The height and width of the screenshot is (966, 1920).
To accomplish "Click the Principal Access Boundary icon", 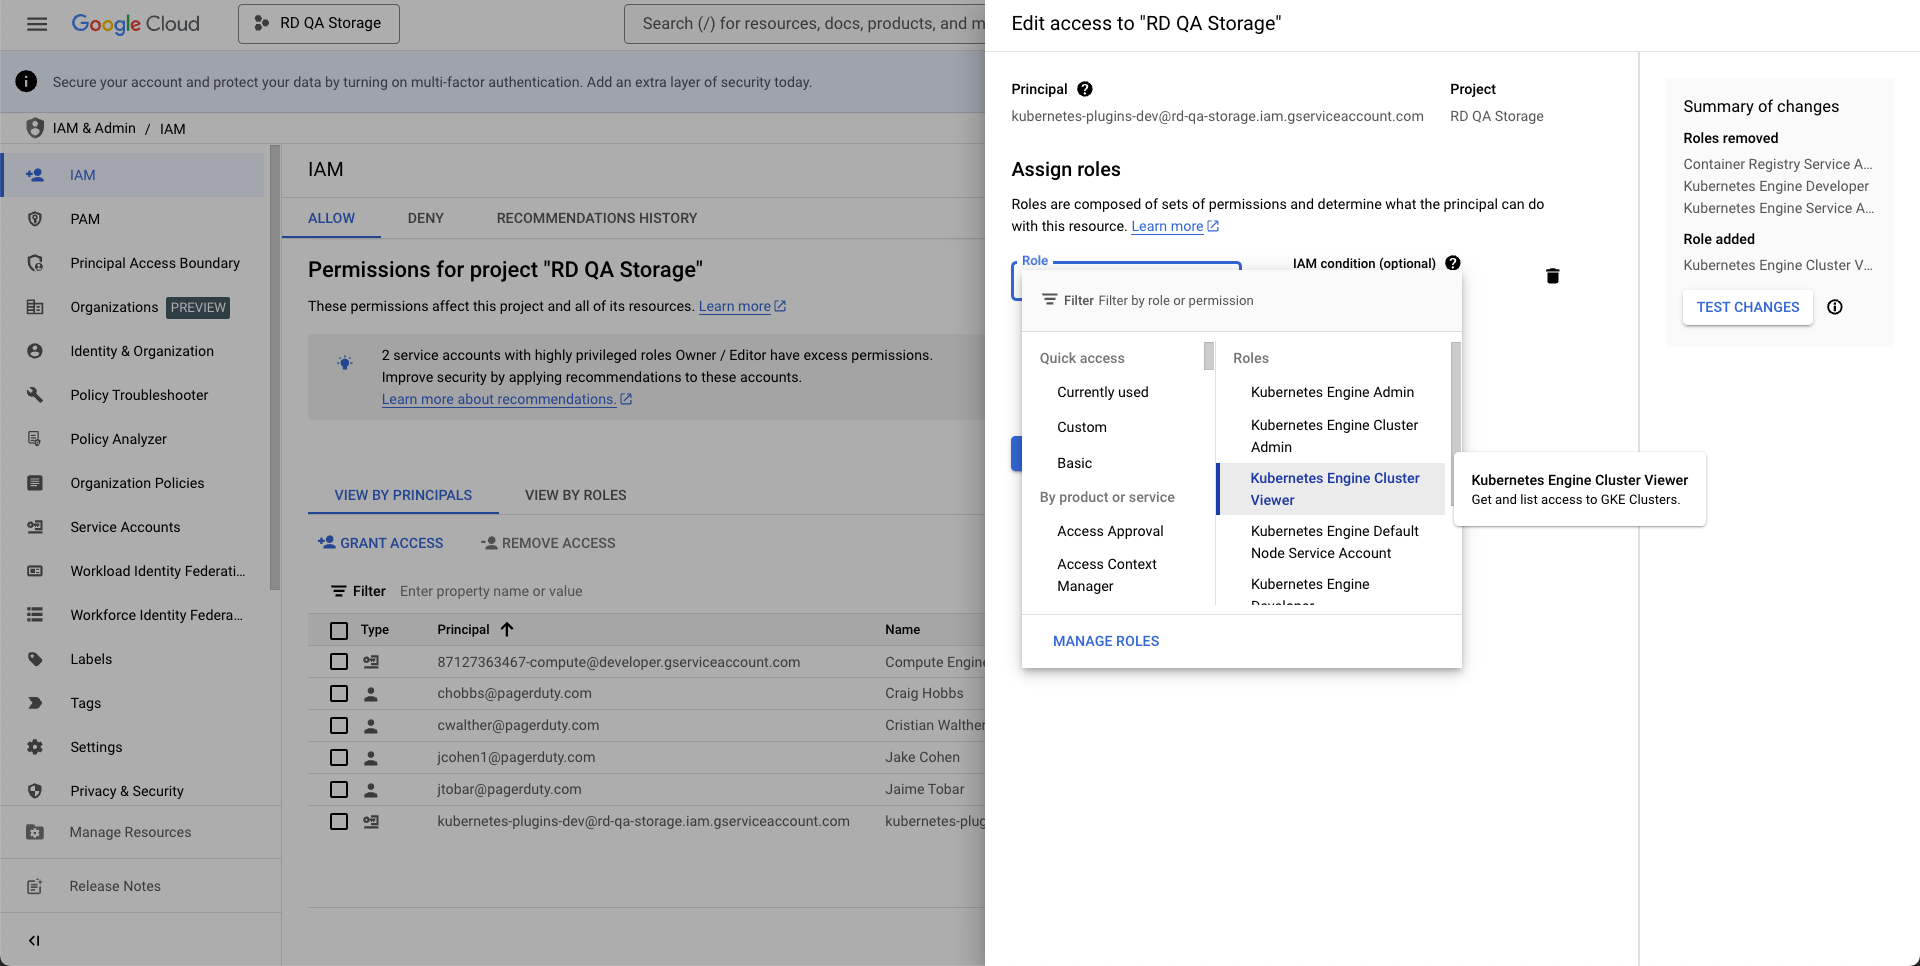I will pos(35,263).
